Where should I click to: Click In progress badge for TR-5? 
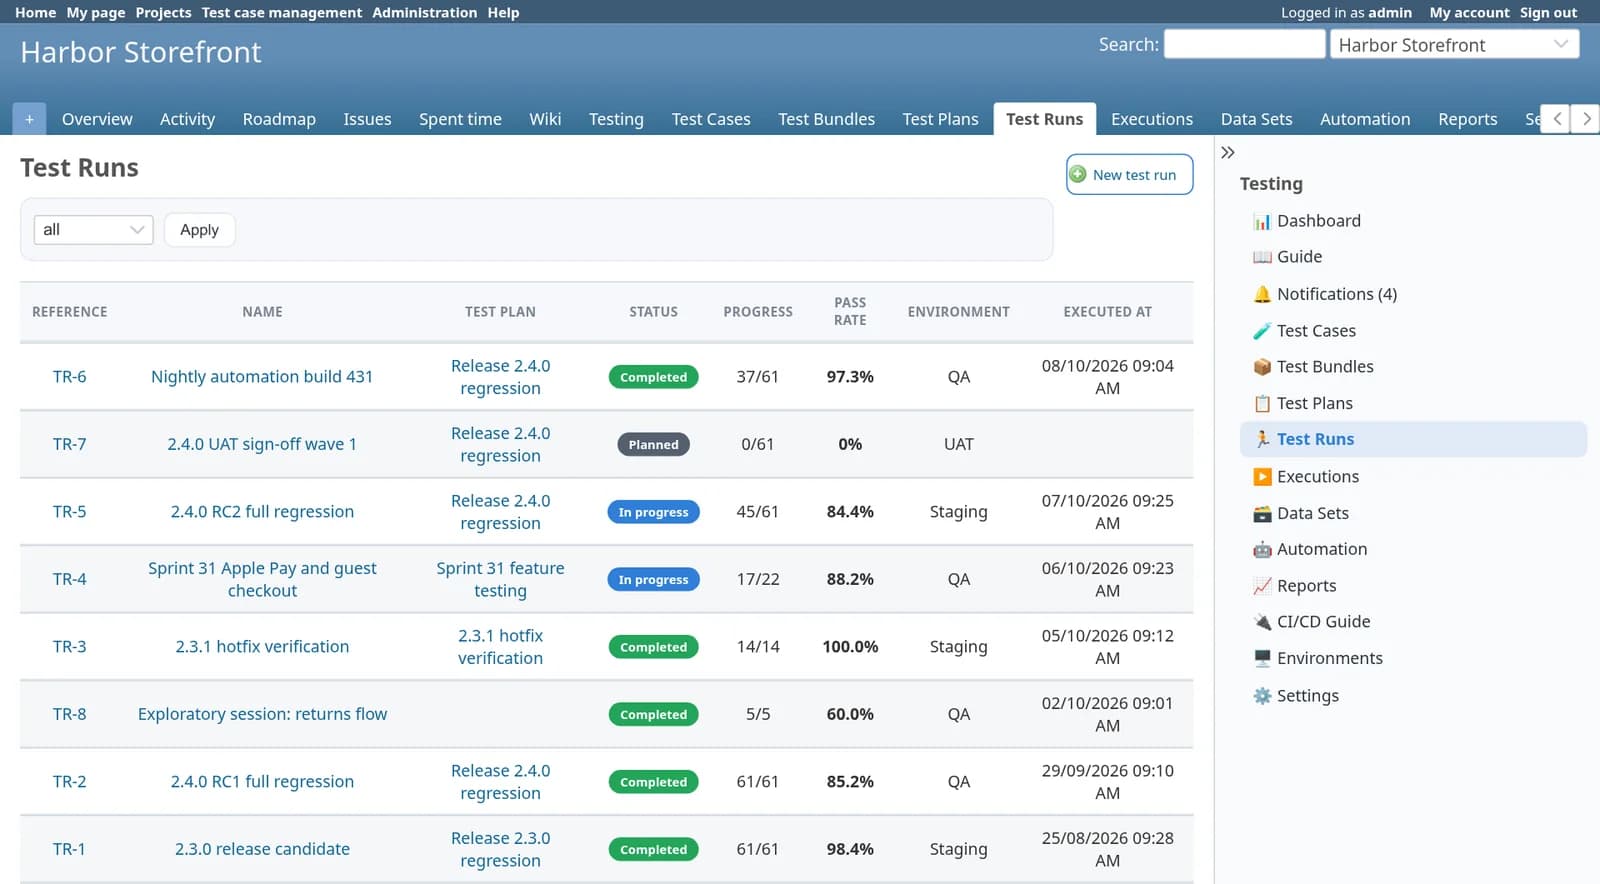point(653,512)
